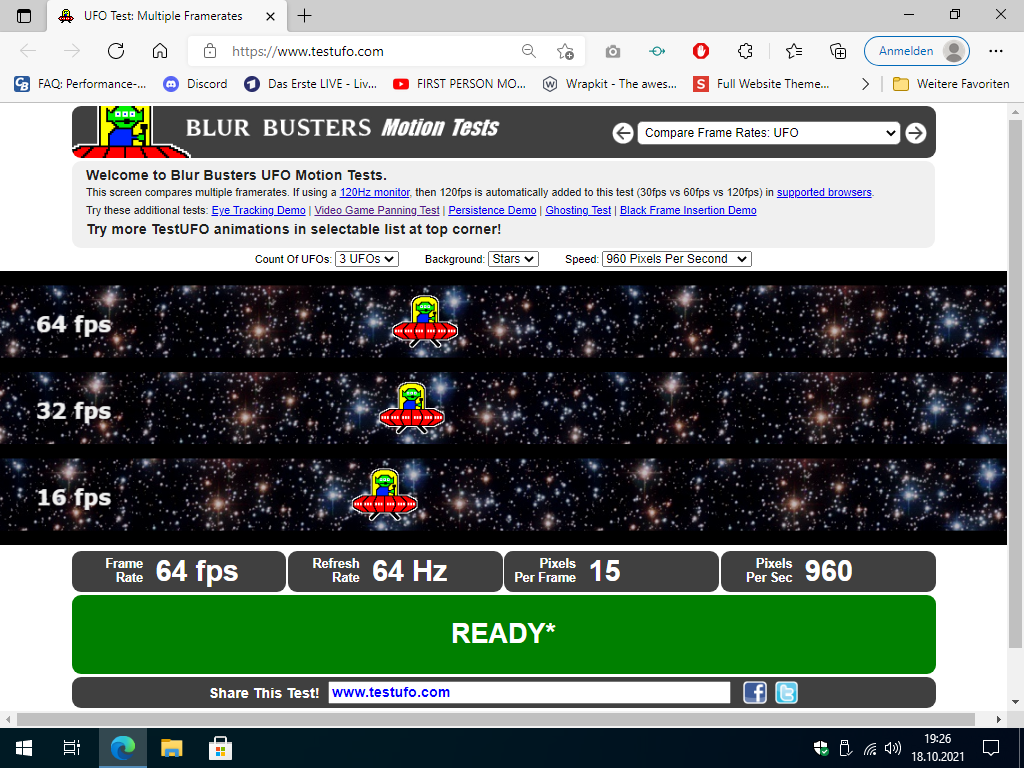Click the site lock icon in address bar
1024x768 pixels.
coord(210,51)
